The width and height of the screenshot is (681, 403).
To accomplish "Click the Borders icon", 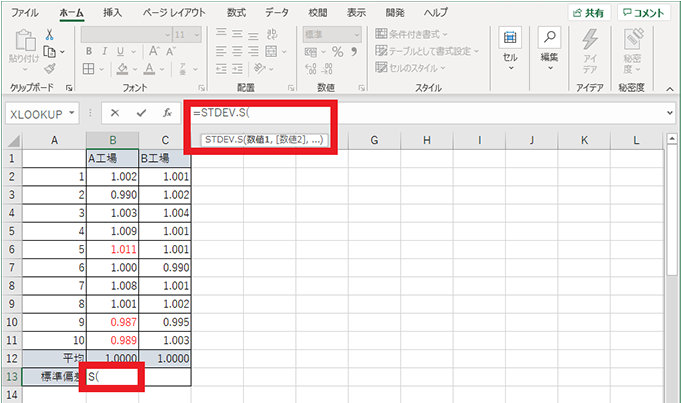I will [x=89, y=69].
